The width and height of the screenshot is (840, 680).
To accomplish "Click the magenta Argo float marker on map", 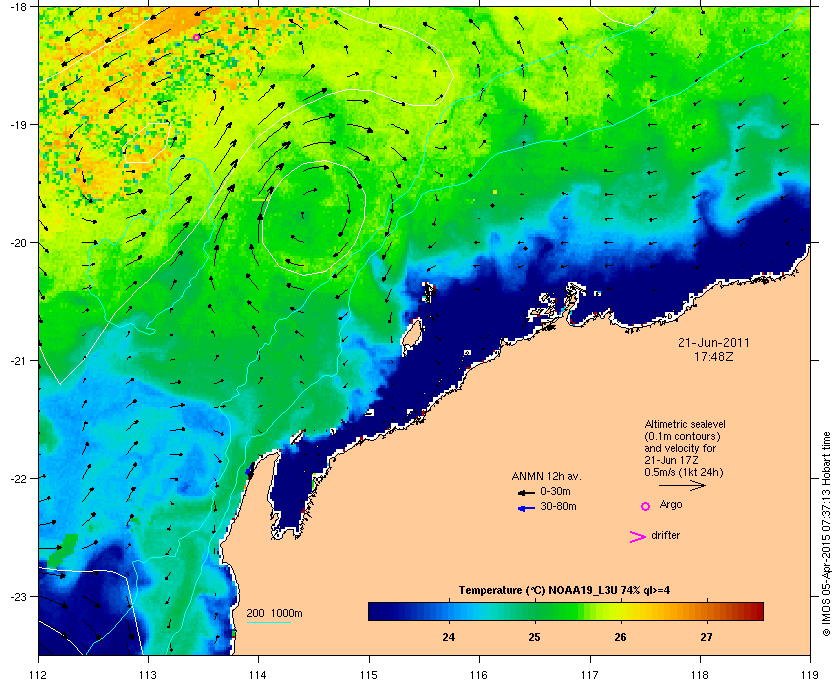I will point(197,37).
